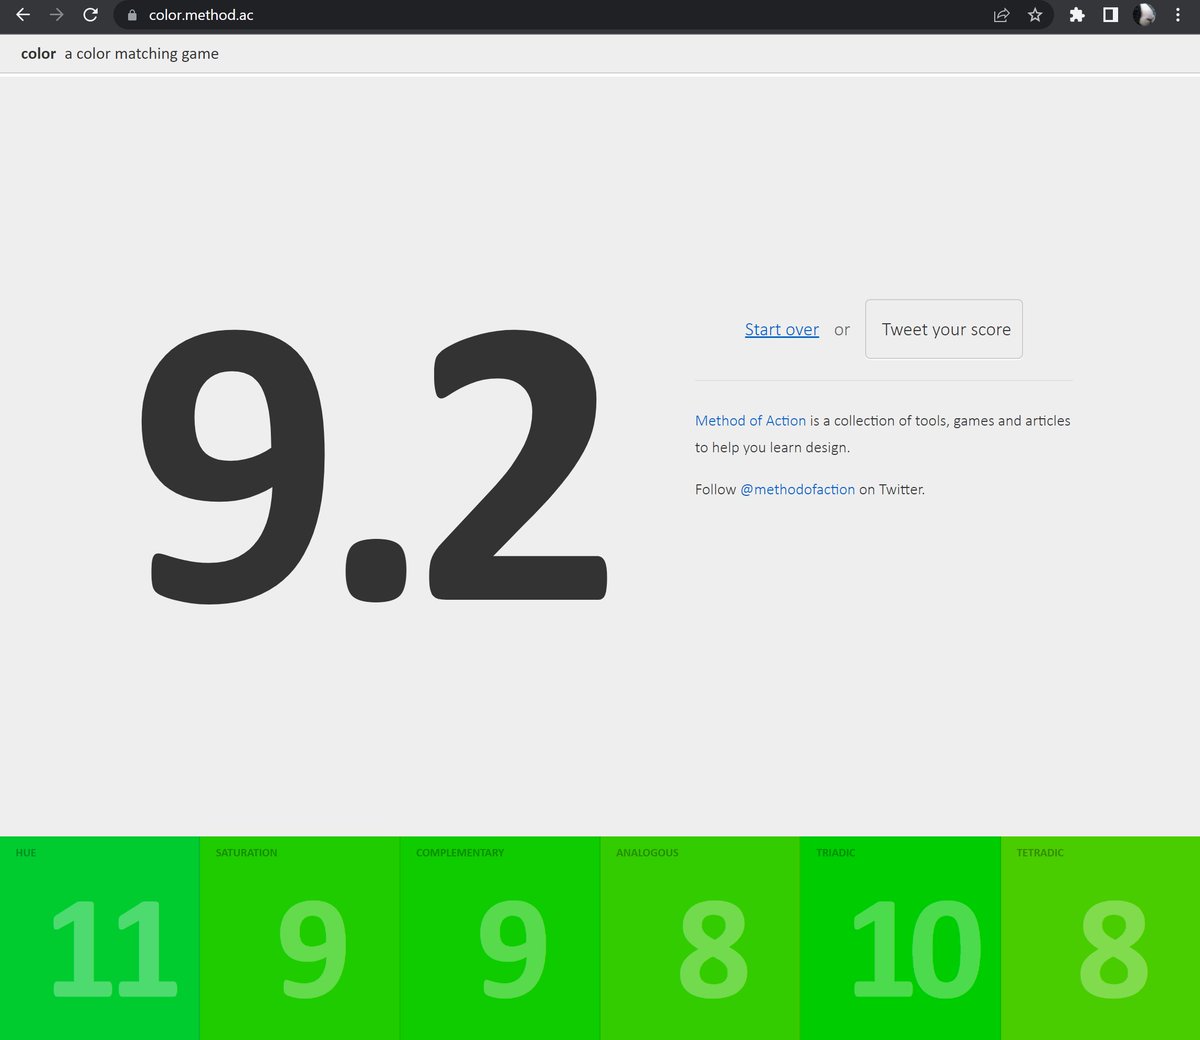The width and height of the screenshot is (1200, 1040).
Task: Open the Chrome profile avatar
Action: pyautogui.click(x=1144, y=15)
